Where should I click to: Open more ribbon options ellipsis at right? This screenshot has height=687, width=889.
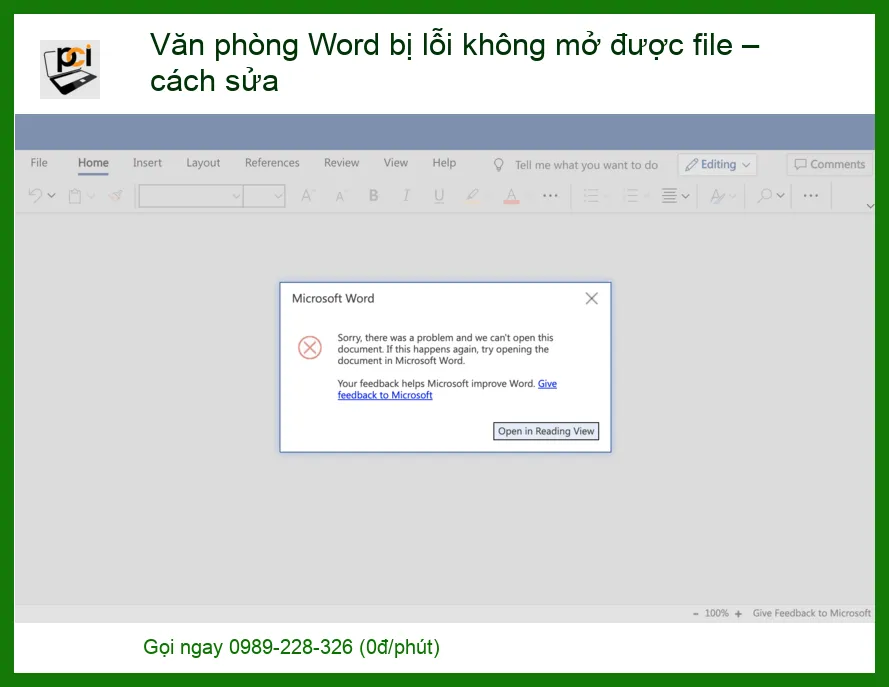point(811,196)
